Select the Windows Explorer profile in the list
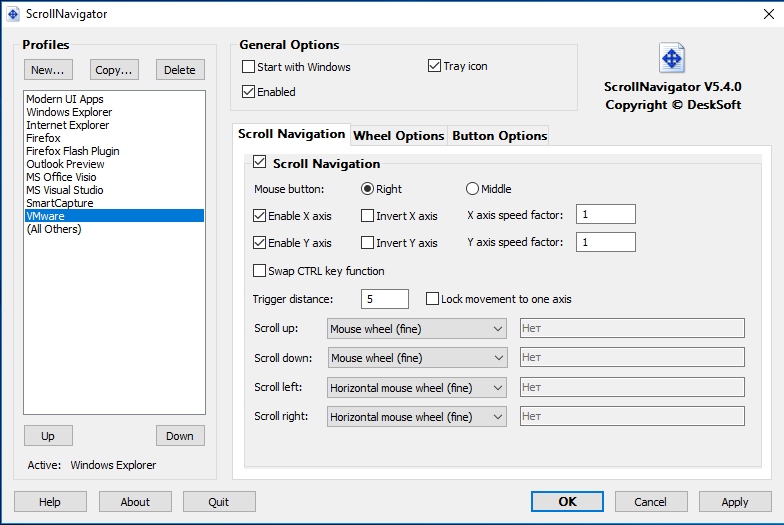The width and height of the screenshot is (784, 525). tap(114, 112)
